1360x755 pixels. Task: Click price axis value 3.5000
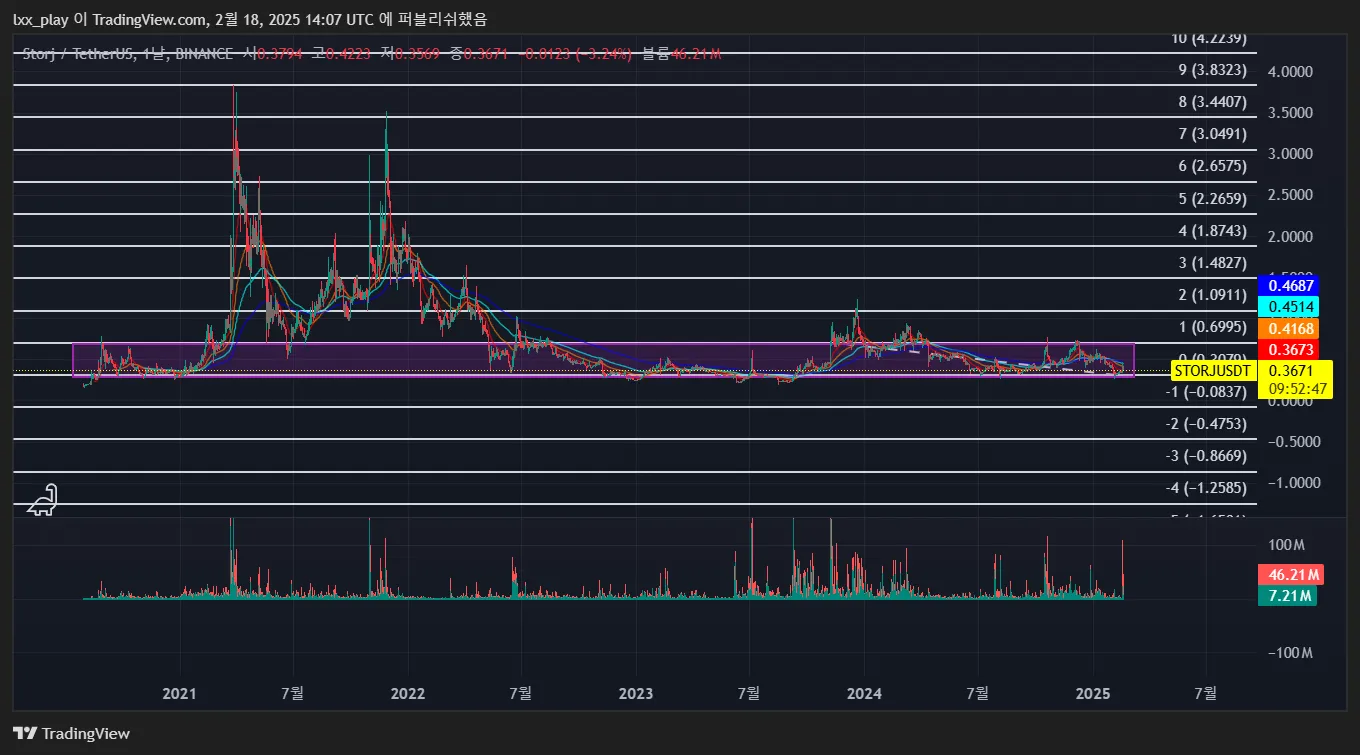[1290, 113]
